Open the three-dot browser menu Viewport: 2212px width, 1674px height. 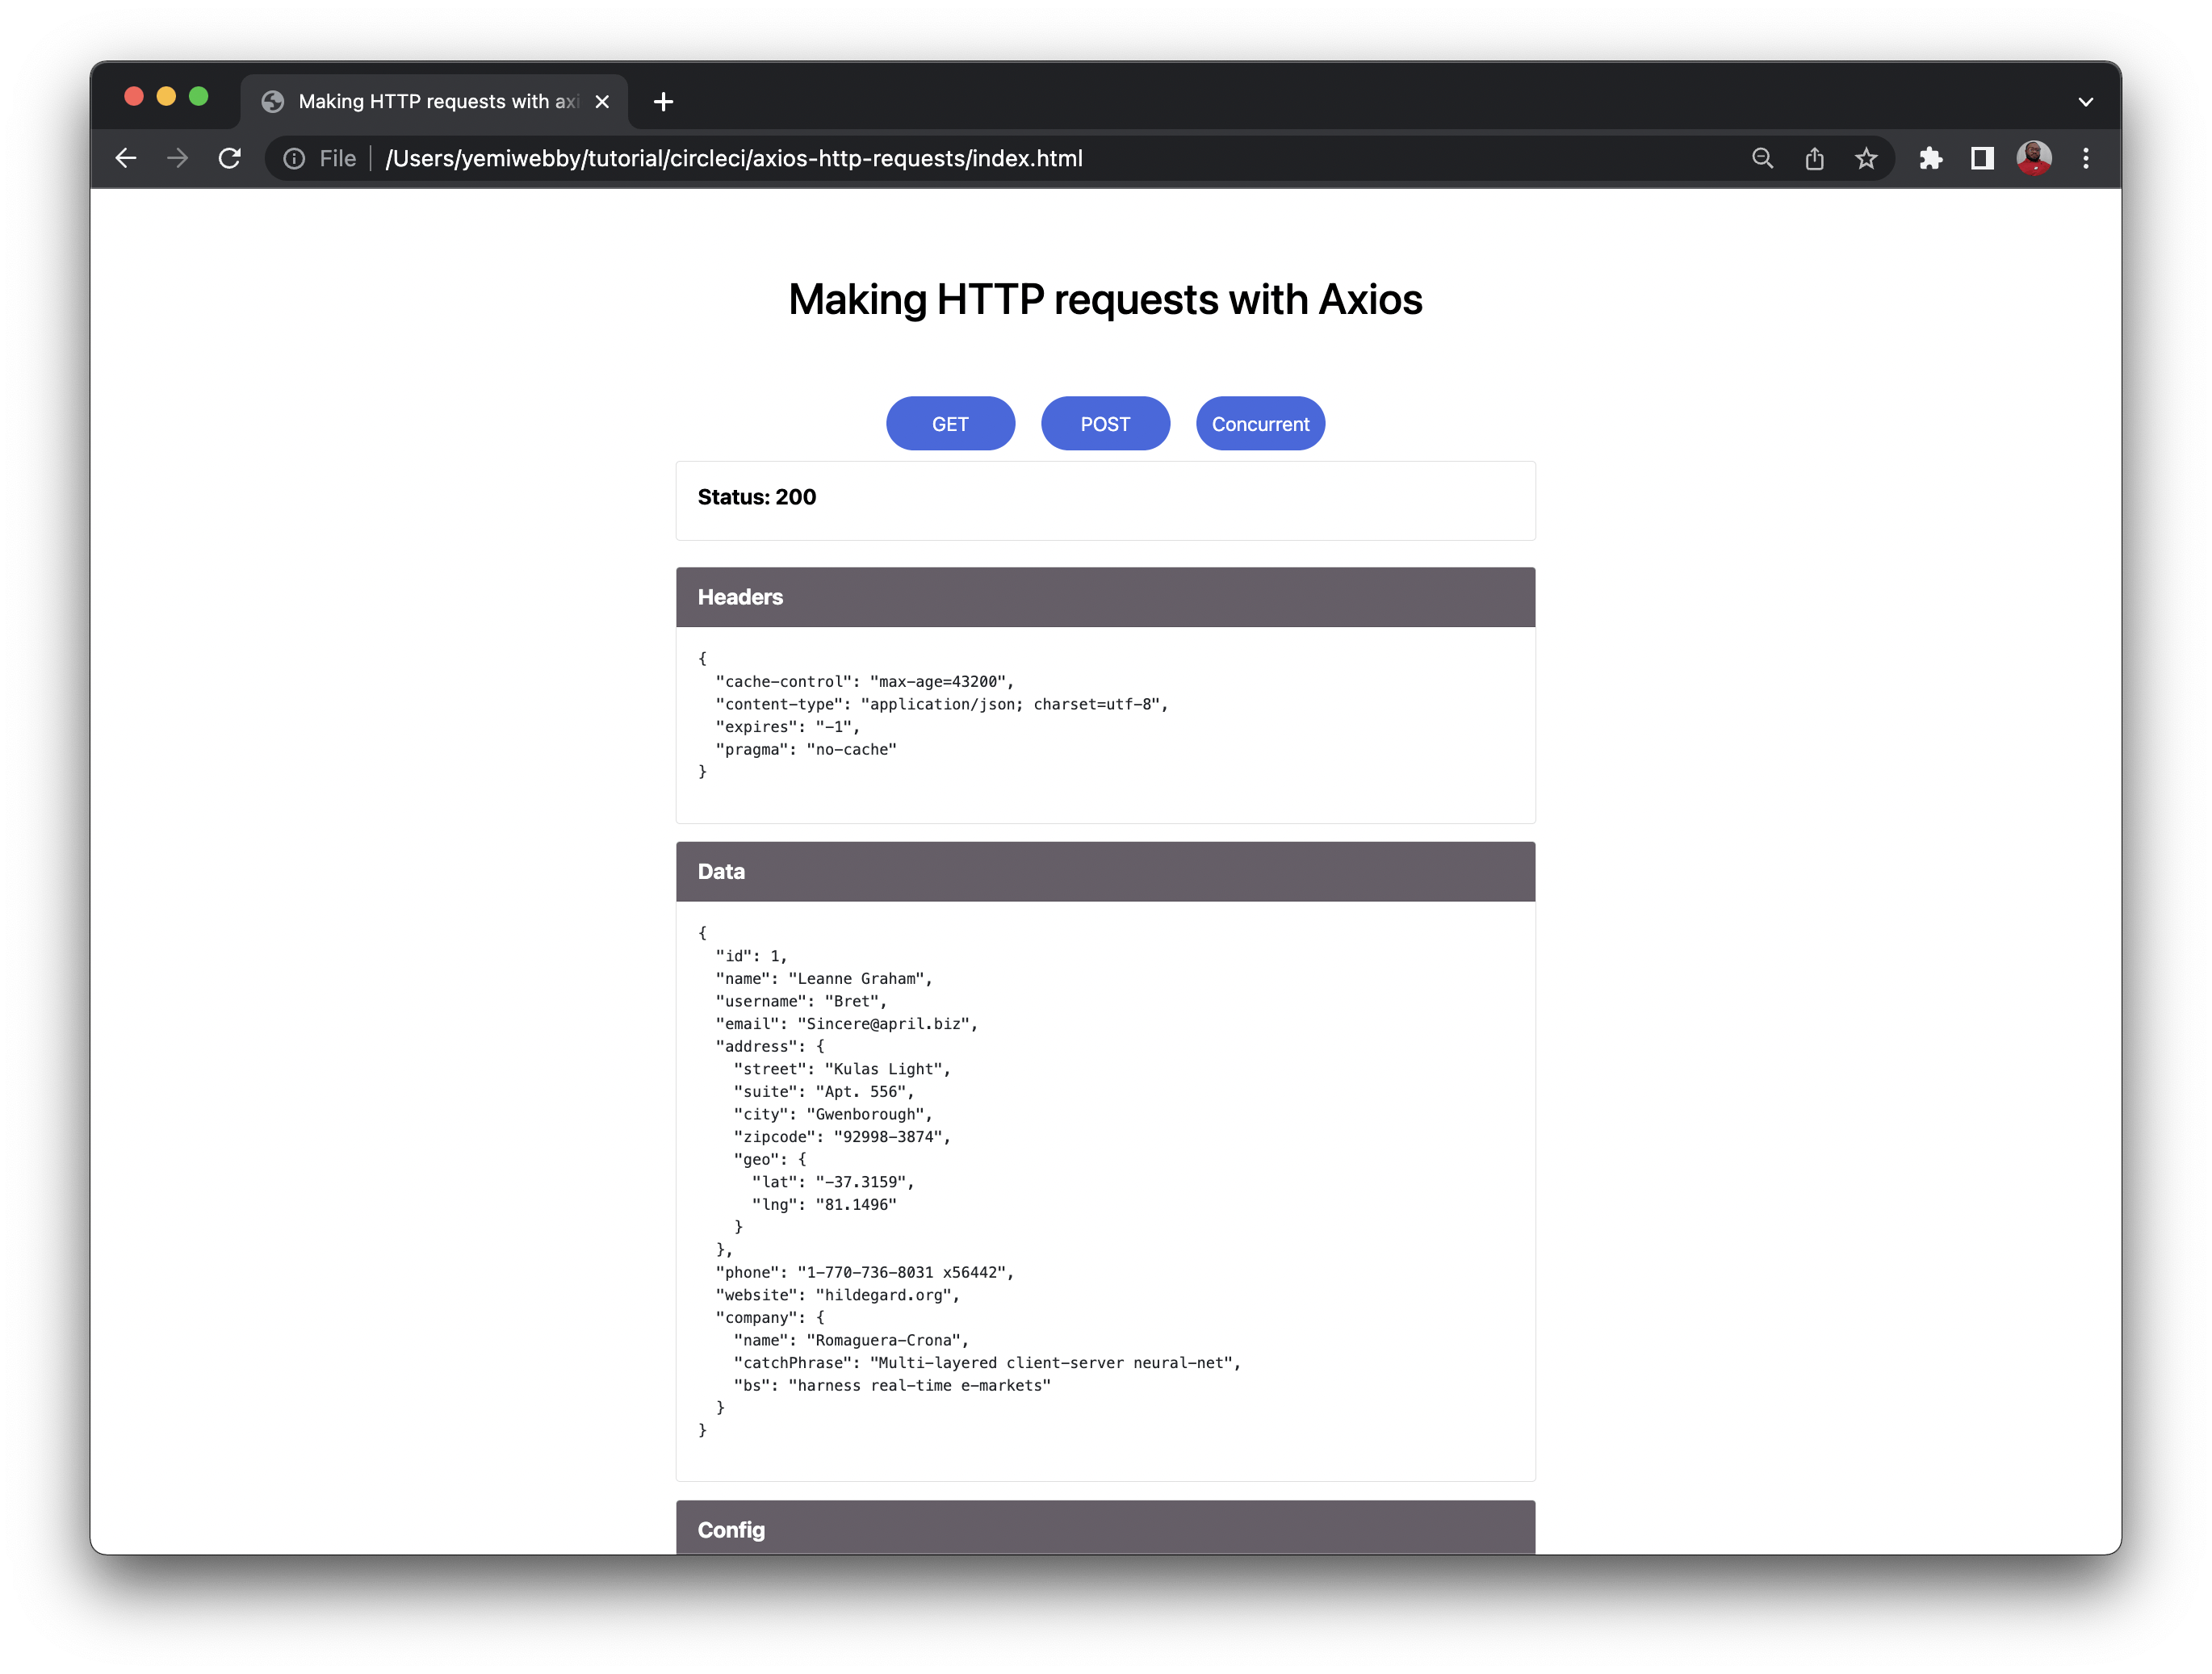(x=2086, y=158)
